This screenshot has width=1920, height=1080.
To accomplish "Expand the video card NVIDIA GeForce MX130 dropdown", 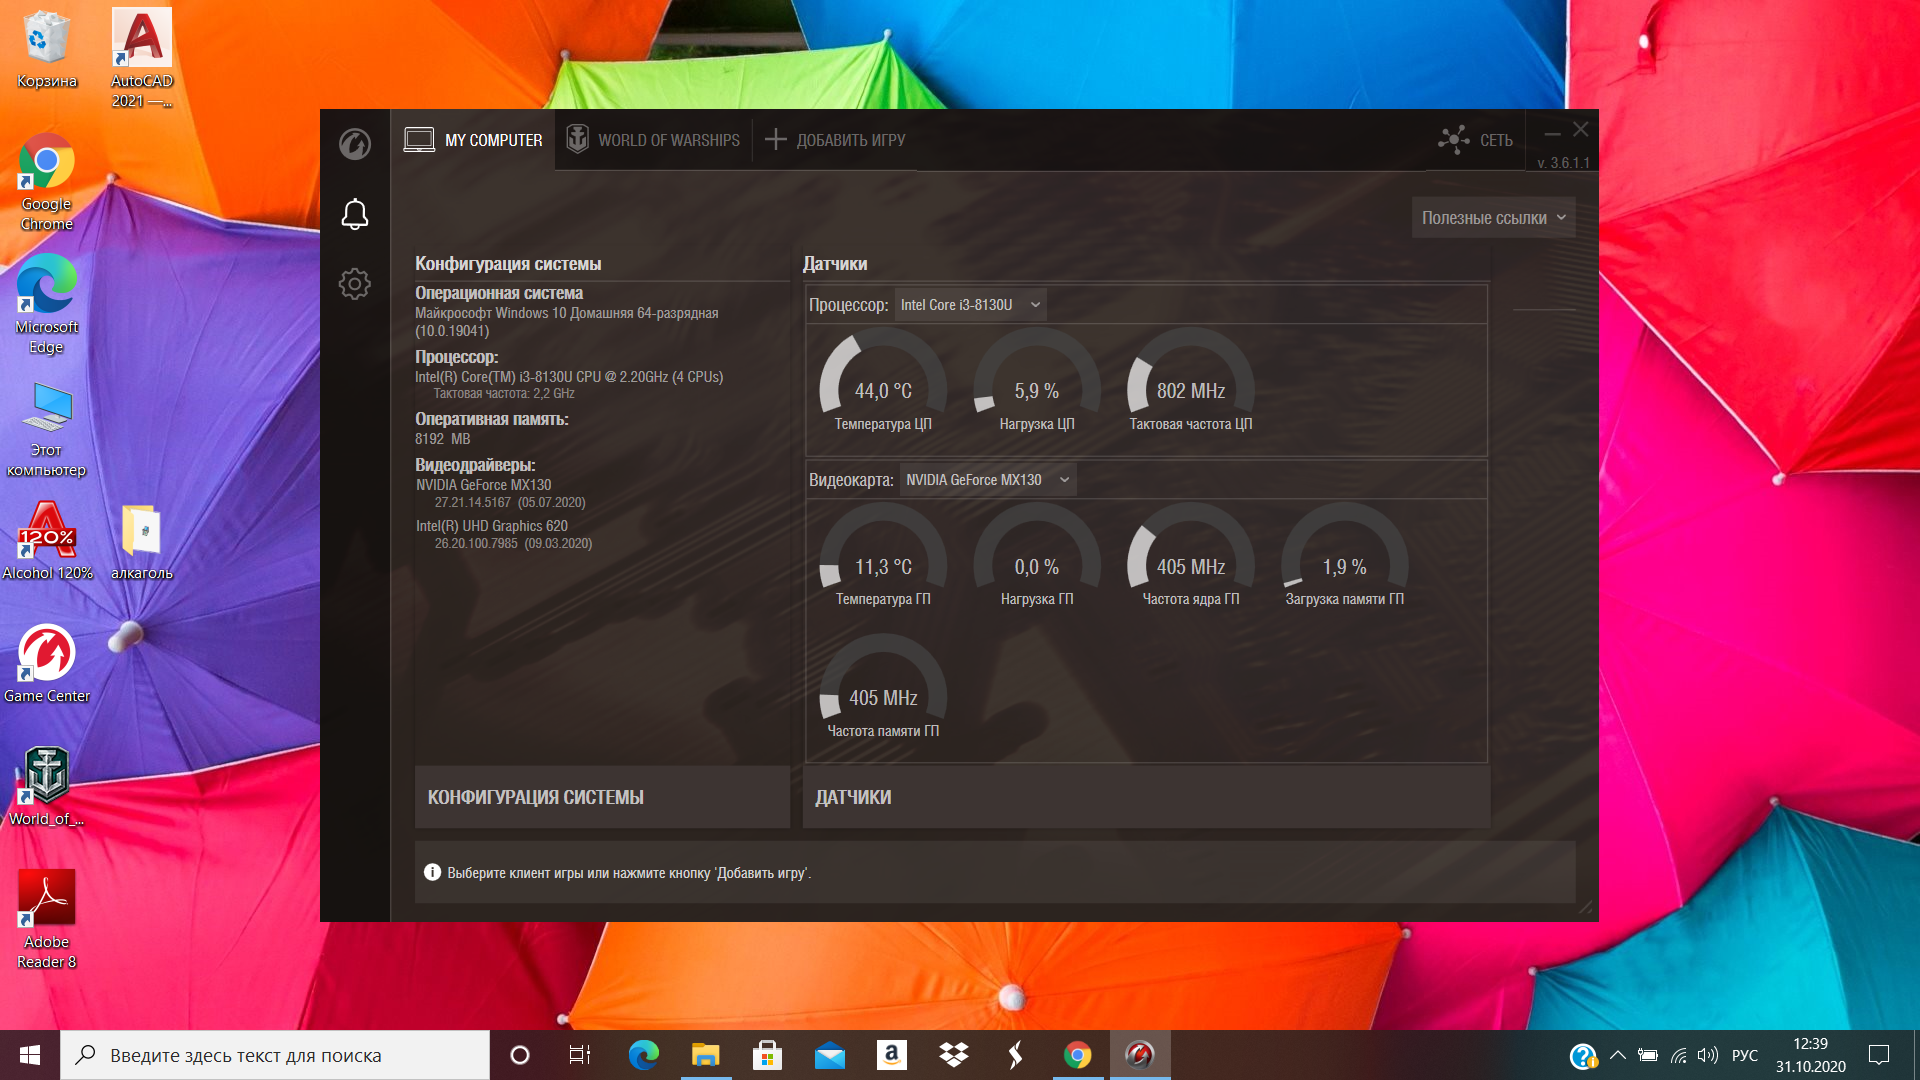I will [x=988, y=480].
